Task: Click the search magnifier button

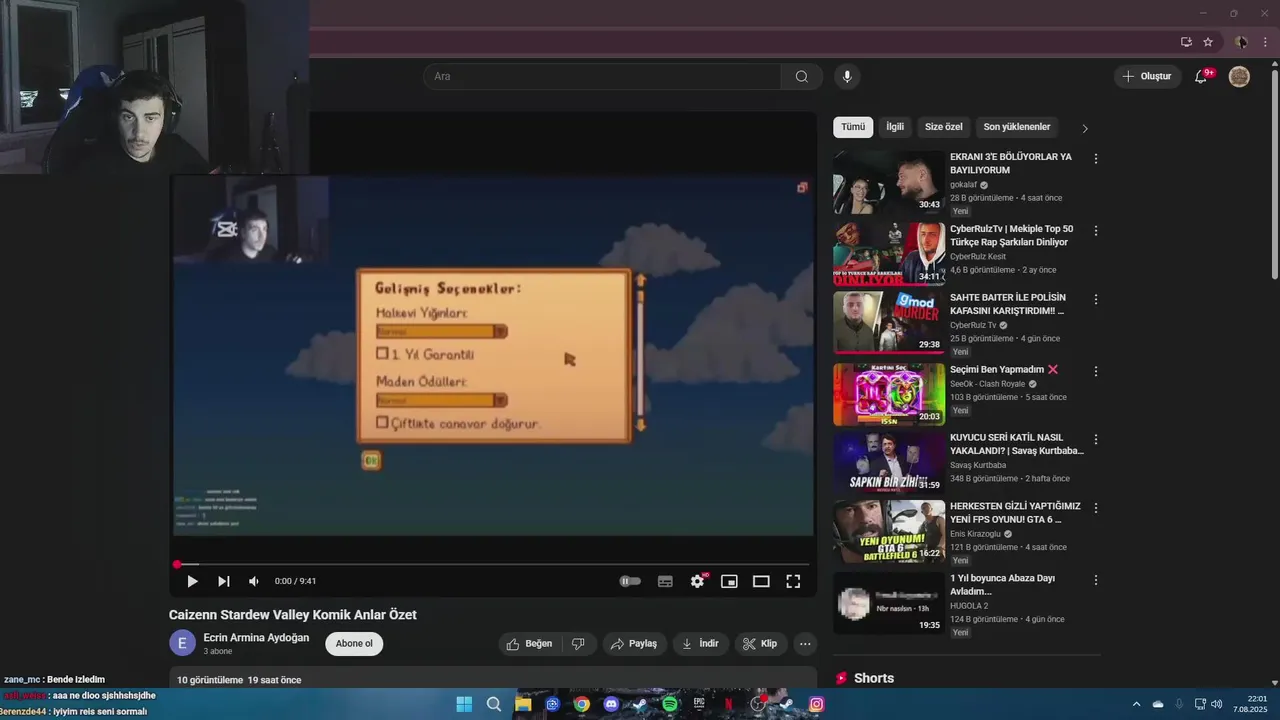Action: click(801, 77)
